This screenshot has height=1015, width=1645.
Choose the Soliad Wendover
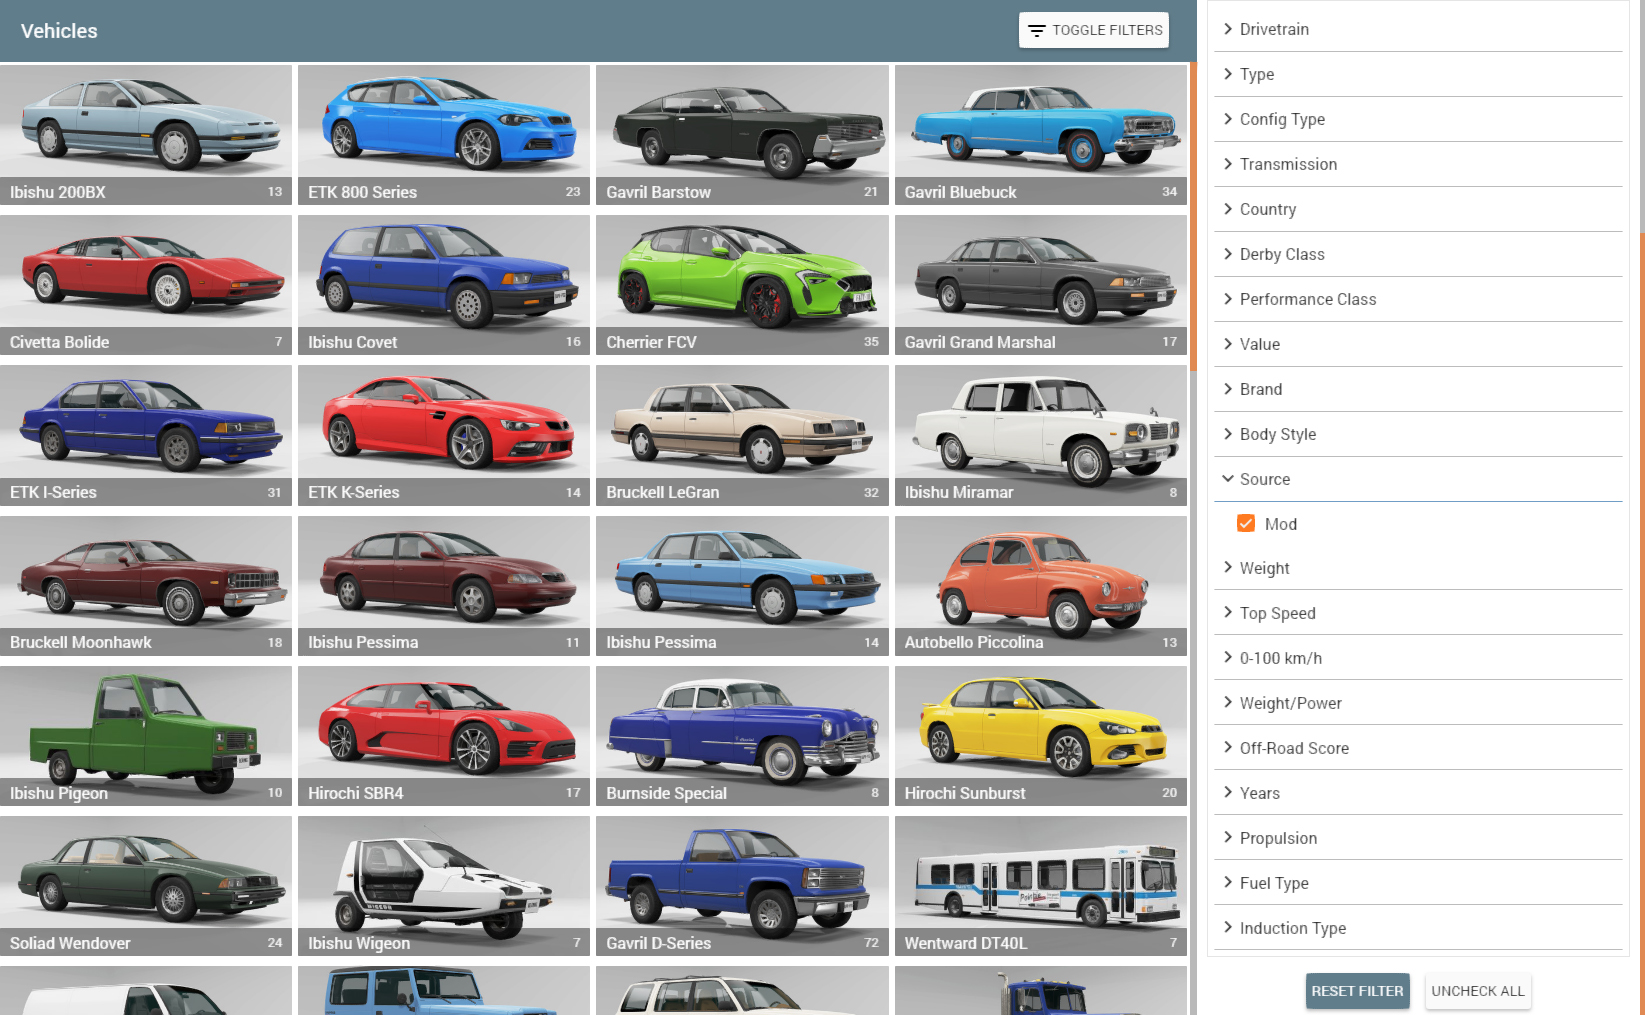(x=146, y=886)
